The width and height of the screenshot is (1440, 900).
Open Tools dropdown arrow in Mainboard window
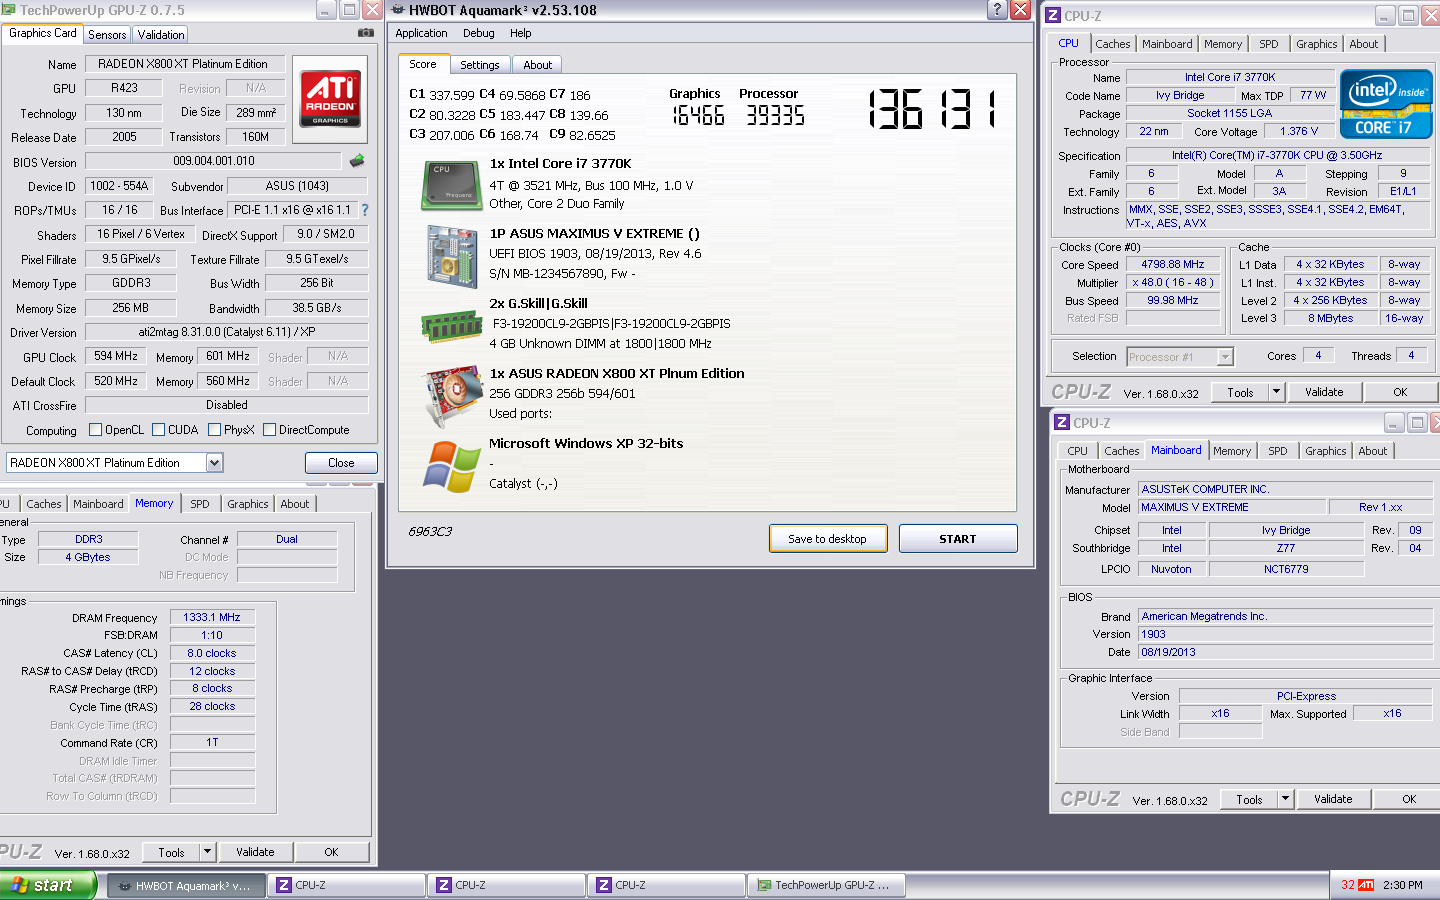coord(1285,799)
